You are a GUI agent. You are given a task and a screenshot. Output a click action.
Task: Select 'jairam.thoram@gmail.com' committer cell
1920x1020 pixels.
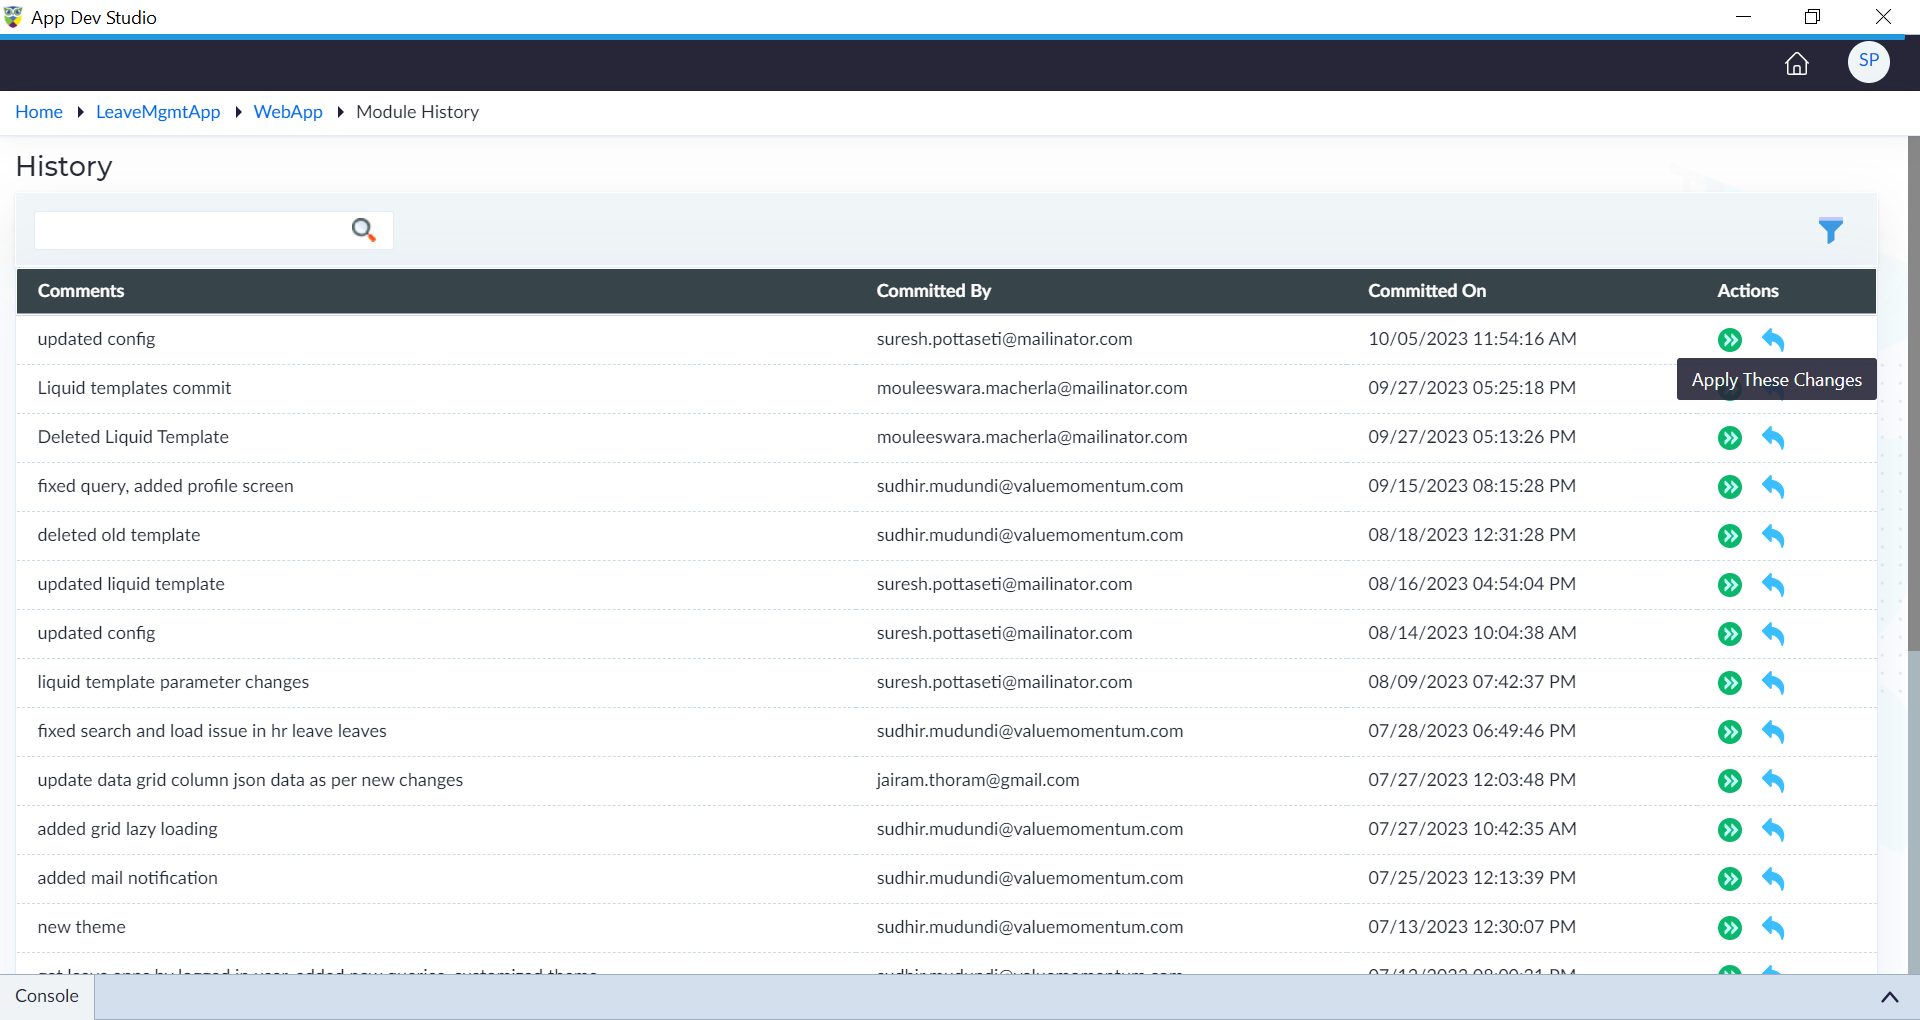(978, 780)
